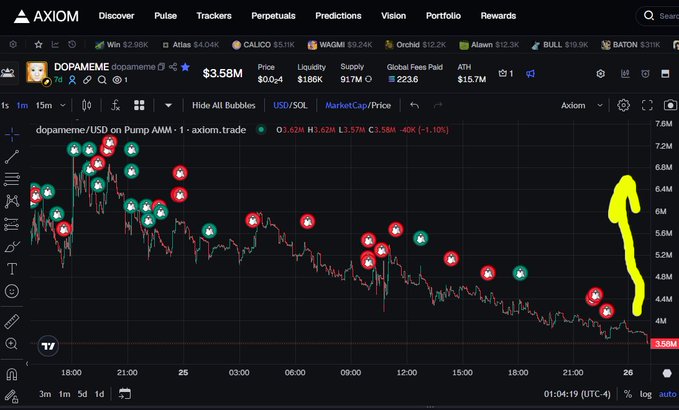
Task: Expand the dropdown arrow after layout grid
Action: [168, 105]
